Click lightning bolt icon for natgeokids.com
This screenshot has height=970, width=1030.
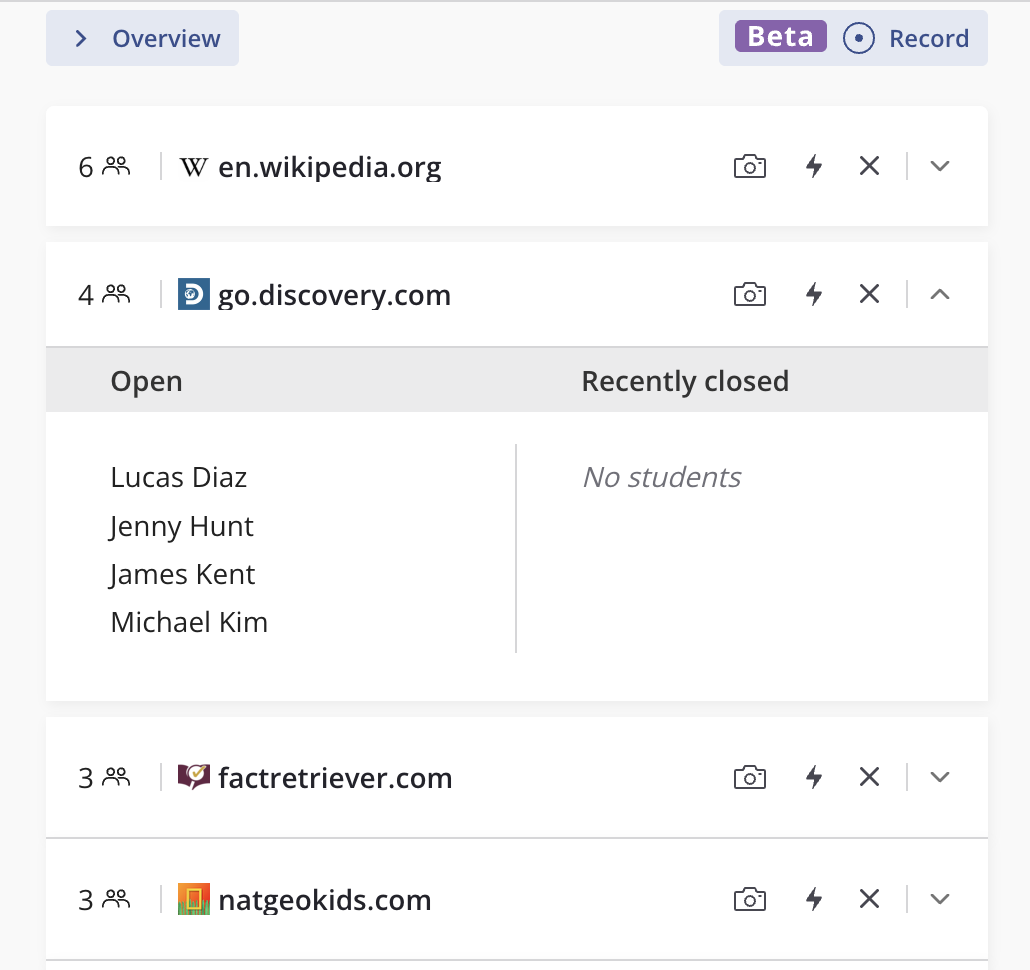click(814, 899)
